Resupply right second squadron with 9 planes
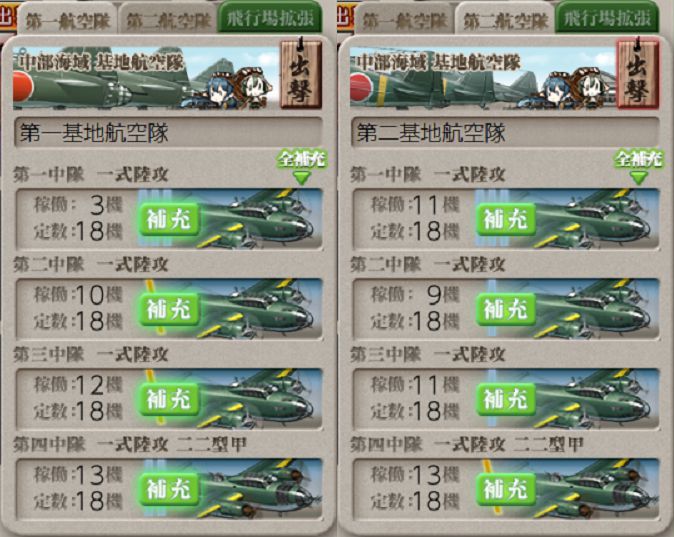The image size is (674, 537). pyautogui.click(x=506, y=309)
